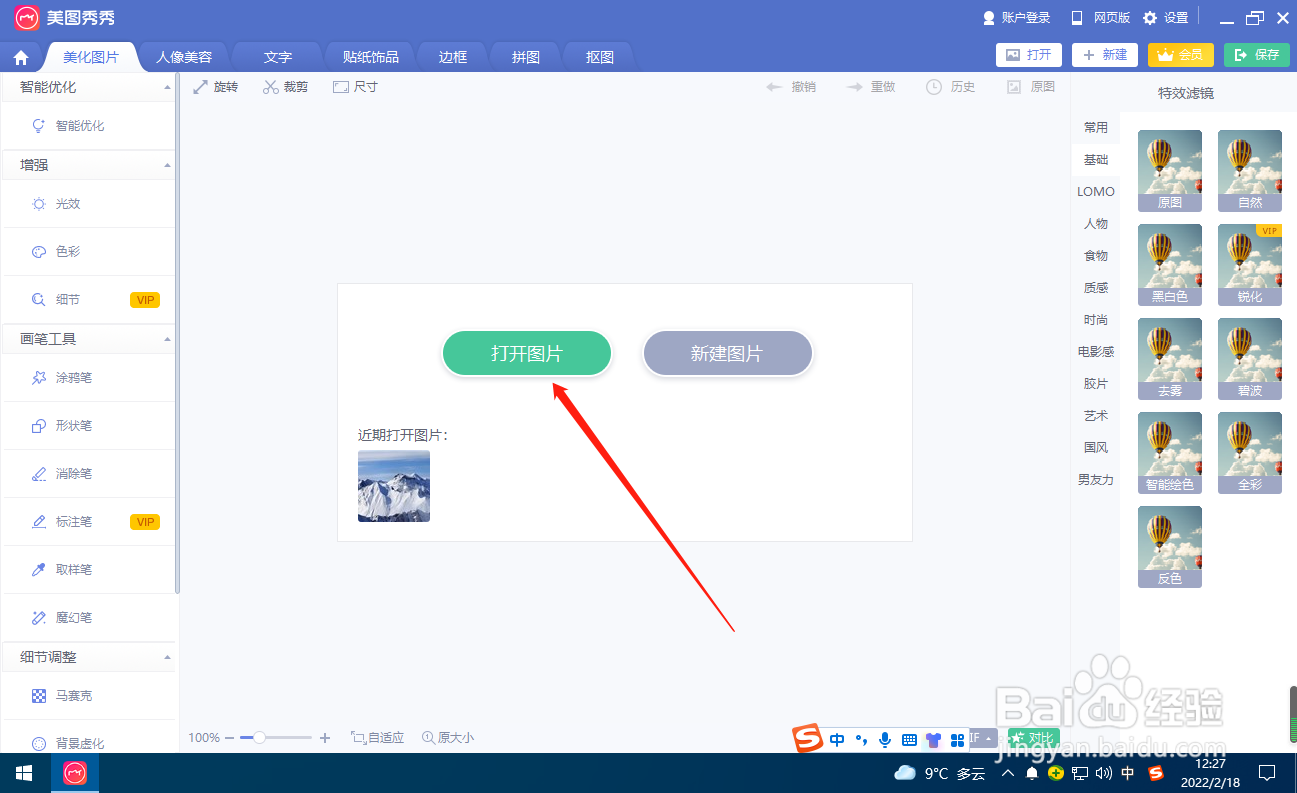
Task: Click the 打开图片 open picture button
Action: click(527, 353)
